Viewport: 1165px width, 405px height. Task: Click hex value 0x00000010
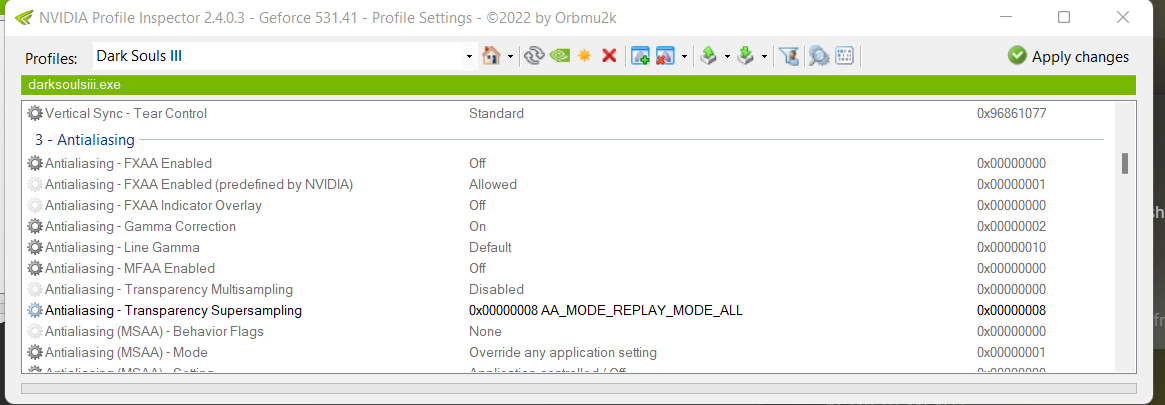[1011, 247]
